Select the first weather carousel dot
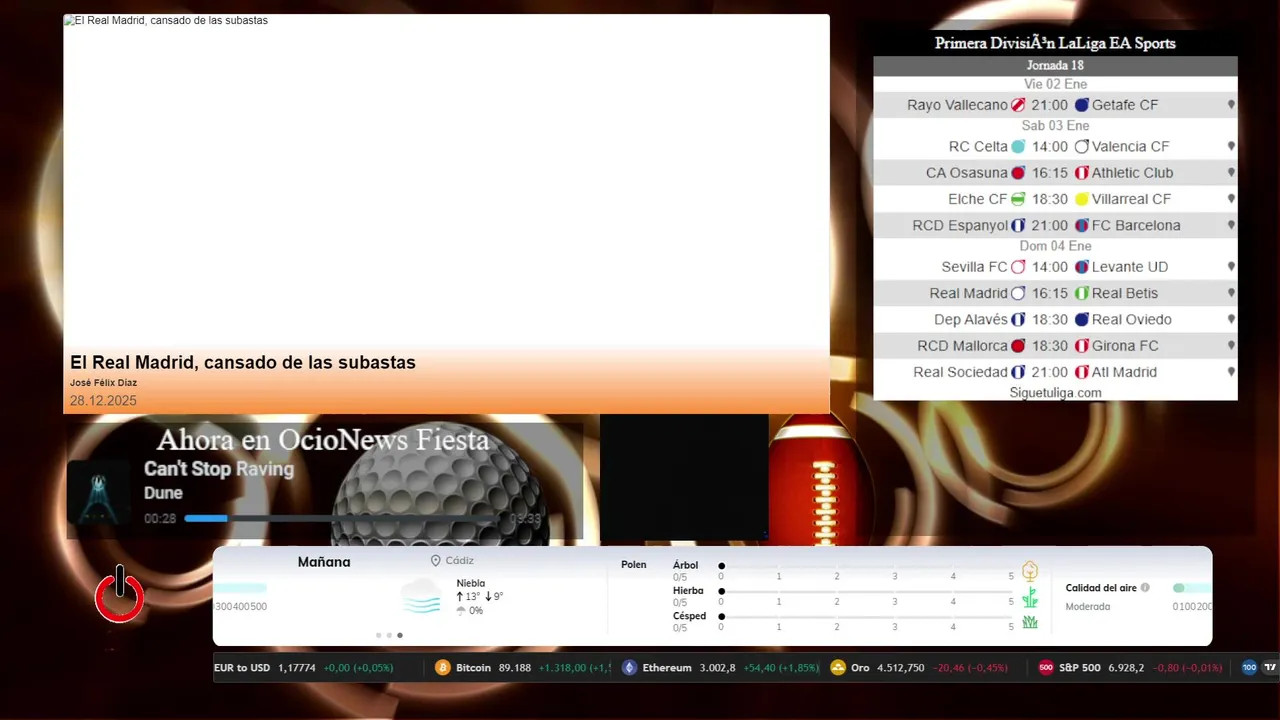The height and width of the screenshot is (720, 1280). click(378, 635)
